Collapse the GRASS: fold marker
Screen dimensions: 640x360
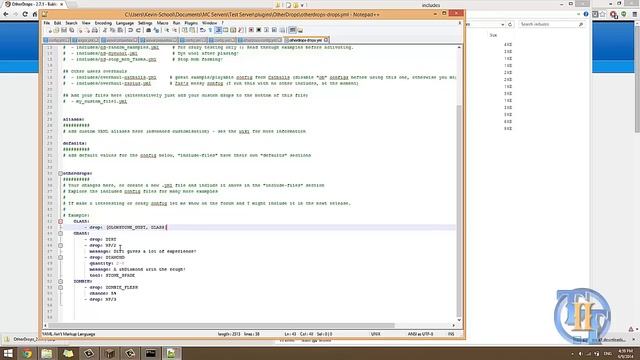(60, 233)
